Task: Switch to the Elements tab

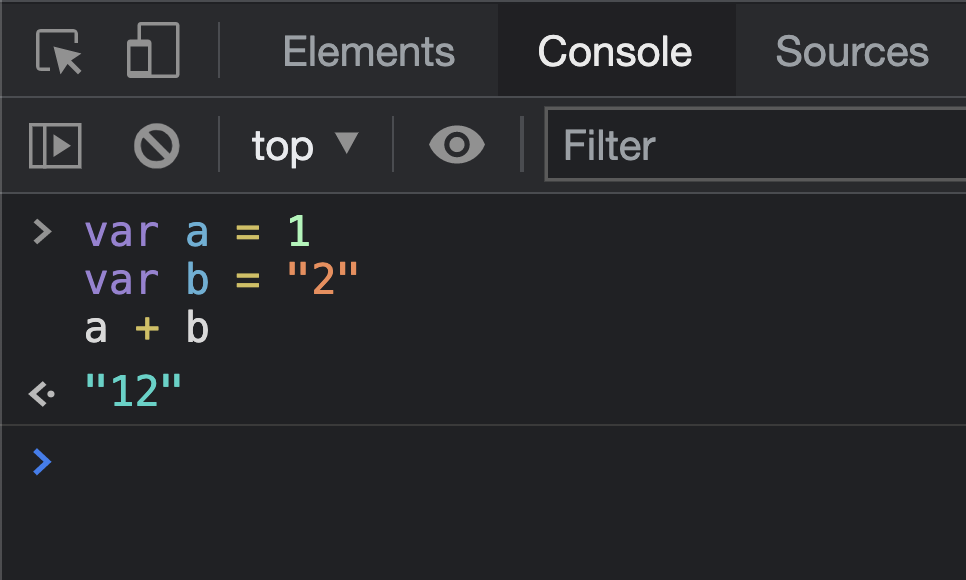Action: (x=369, y=50)
